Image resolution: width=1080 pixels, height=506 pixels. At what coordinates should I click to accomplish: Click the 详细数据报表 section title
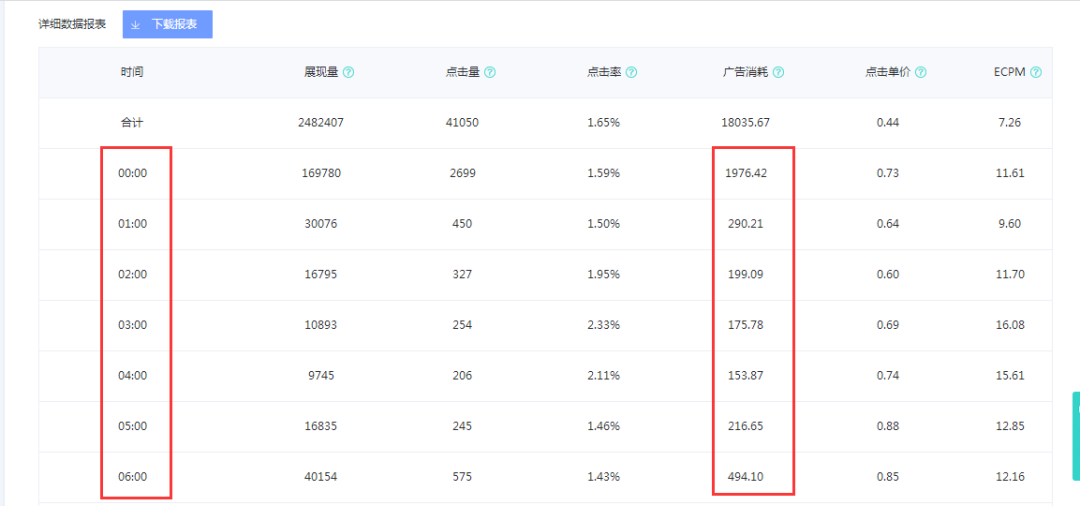pos(72,24)
